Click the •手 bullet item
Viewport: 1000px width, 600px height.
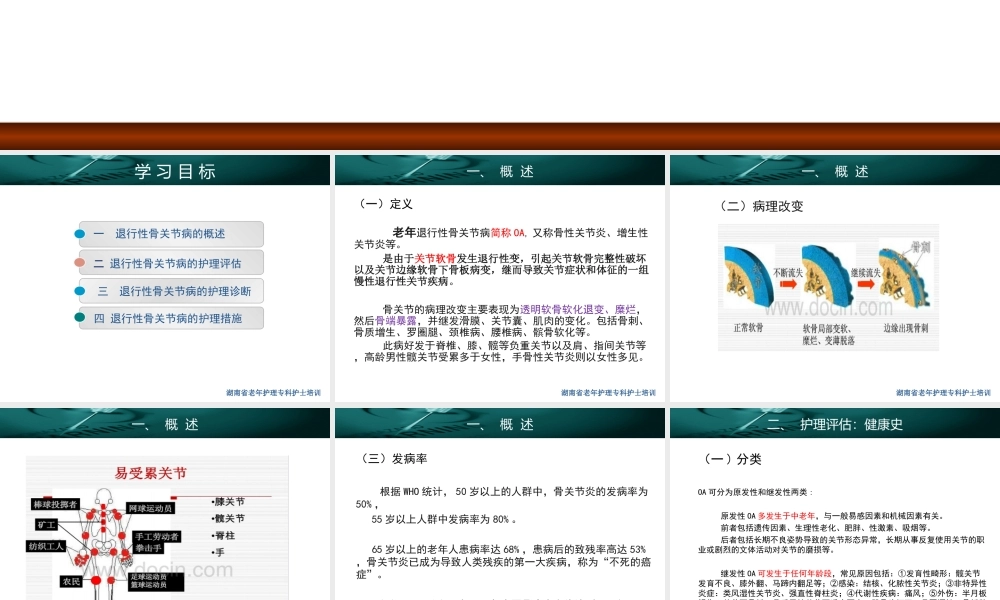(x=218, y=552)
